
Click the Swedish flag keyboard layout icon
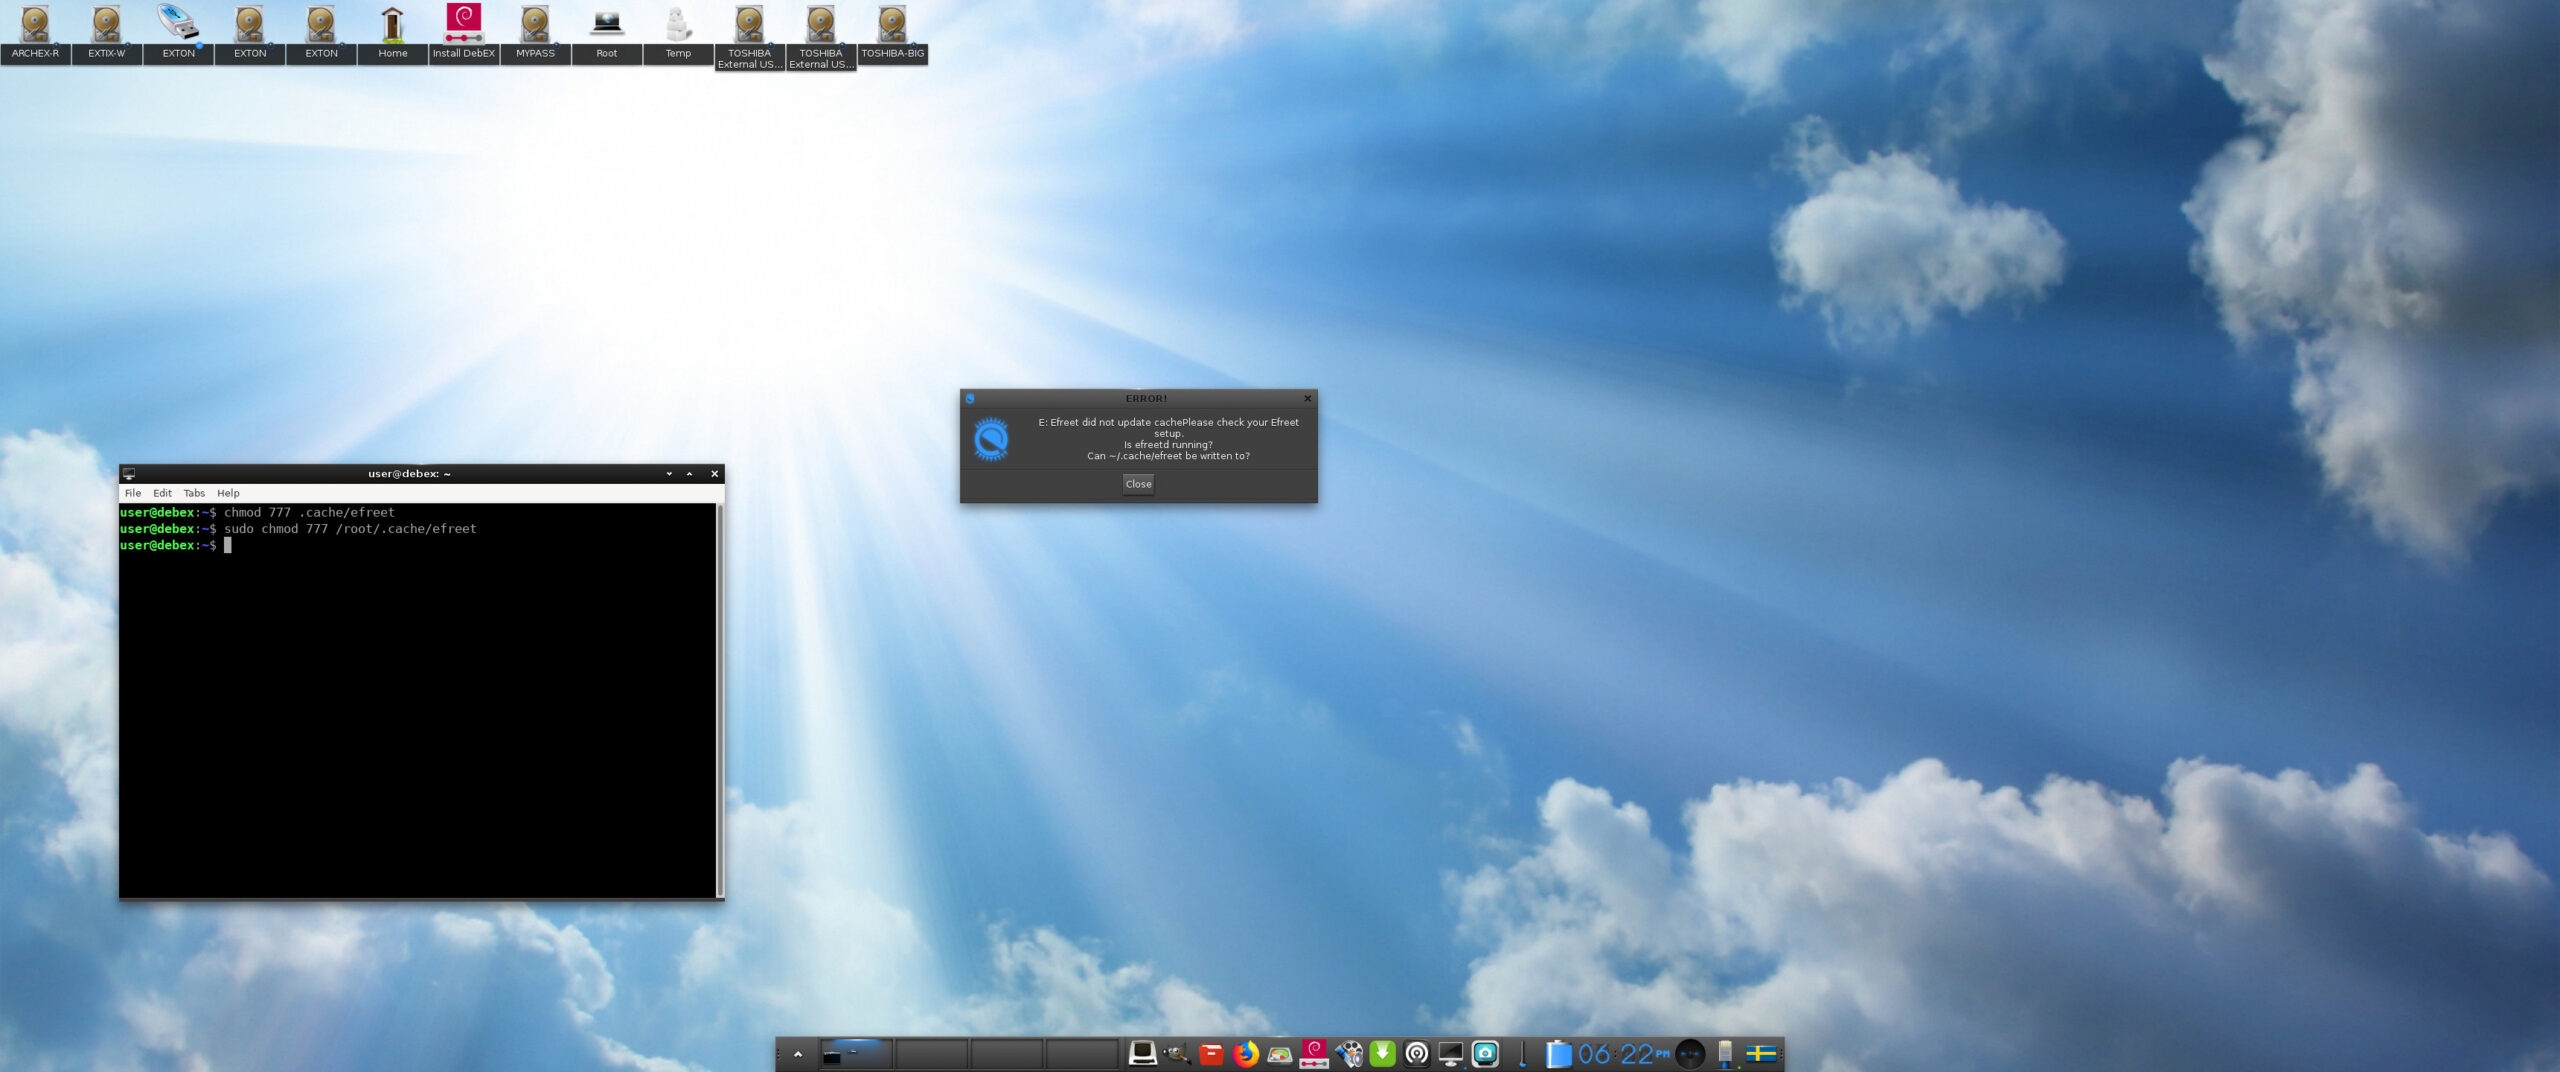tap(1761, 1054)
